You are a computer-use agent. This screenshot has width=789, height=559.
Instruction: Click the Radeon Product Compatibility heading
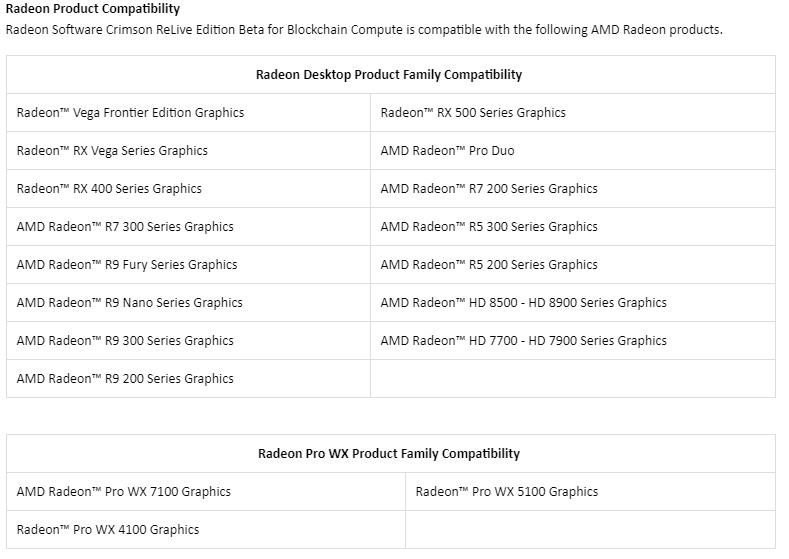click(93, 9)
